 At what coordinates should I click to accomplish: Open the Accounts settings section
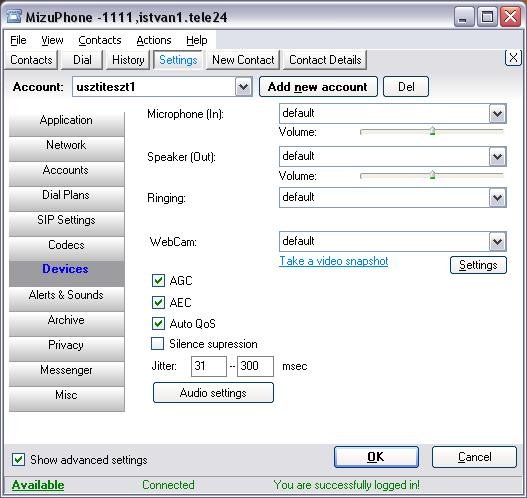click(x=67, y=174)
